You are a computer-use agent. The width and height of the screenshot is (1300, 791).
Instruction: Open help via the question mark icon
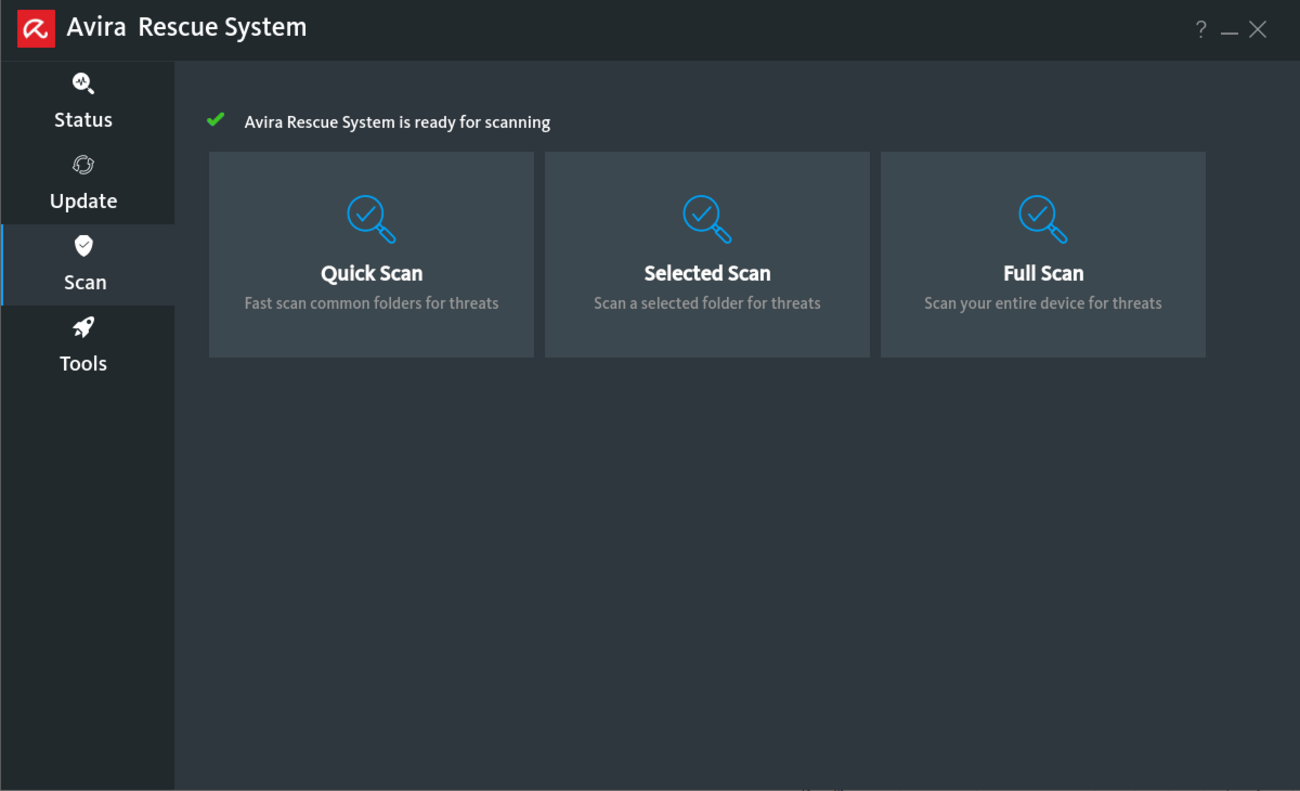point(1200,30)
